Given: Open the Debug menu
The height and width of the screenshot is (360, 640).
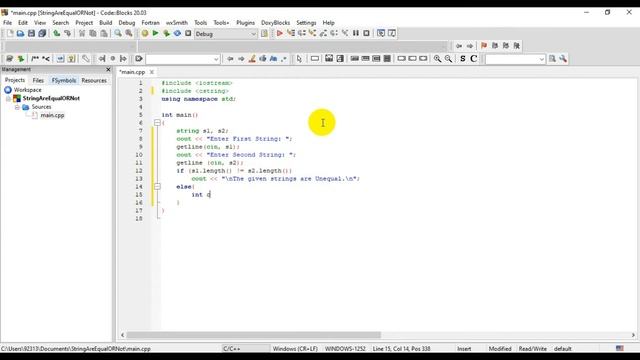Looking at the screenshot, I should coord(127,22).
